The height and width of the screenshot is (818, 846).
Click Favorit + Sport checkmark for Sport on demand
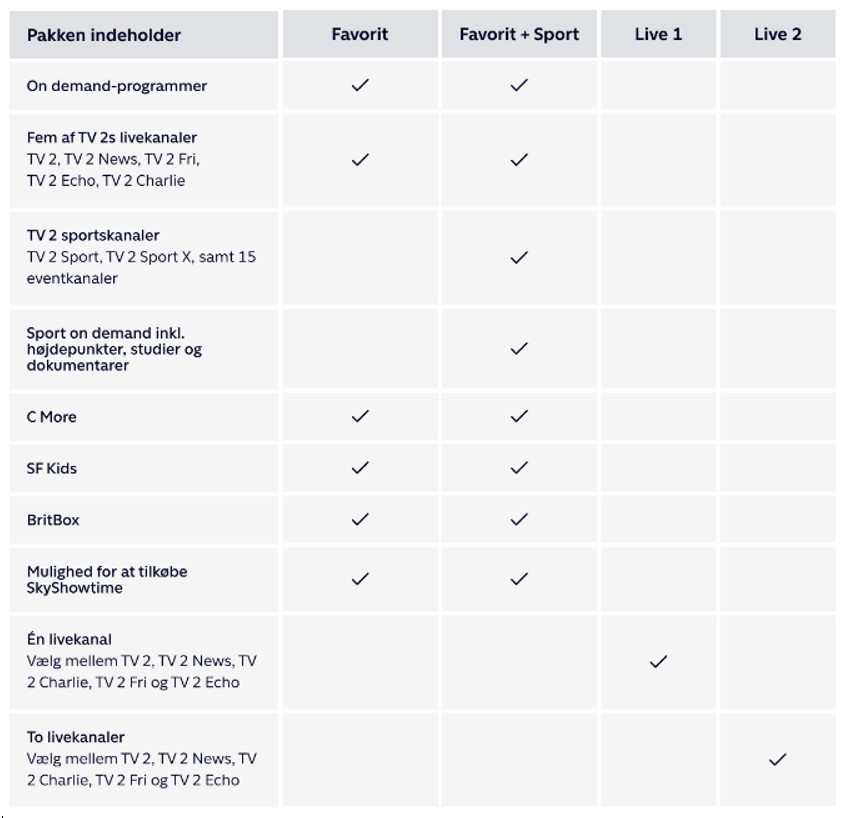pyautogui.click(x=519, y=348)
